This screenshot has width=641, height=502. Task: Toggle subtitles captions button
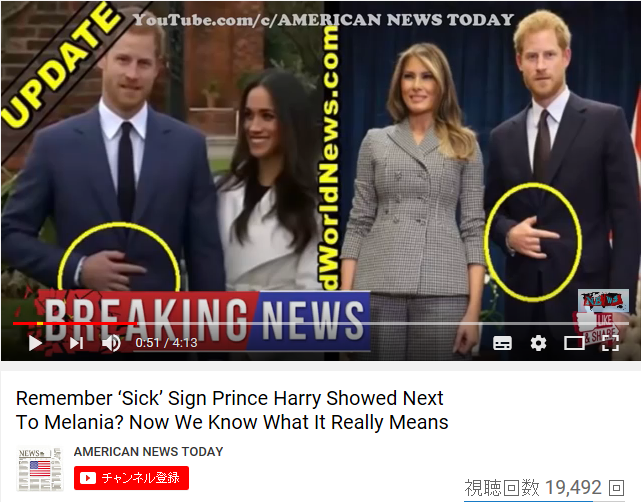tap(502, 343)
